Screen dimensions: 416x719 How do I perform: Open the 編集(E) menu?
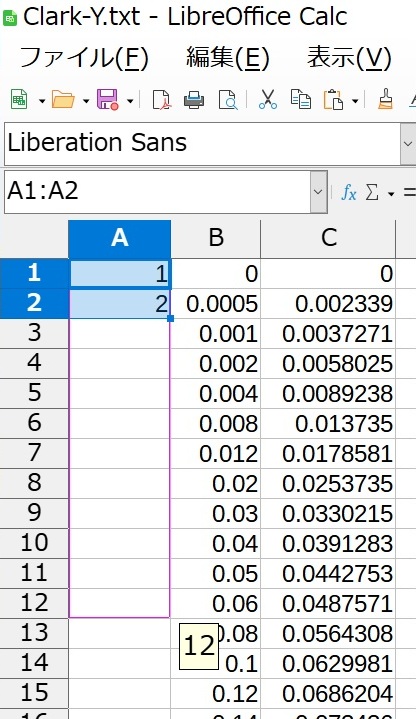coord(227,58)
